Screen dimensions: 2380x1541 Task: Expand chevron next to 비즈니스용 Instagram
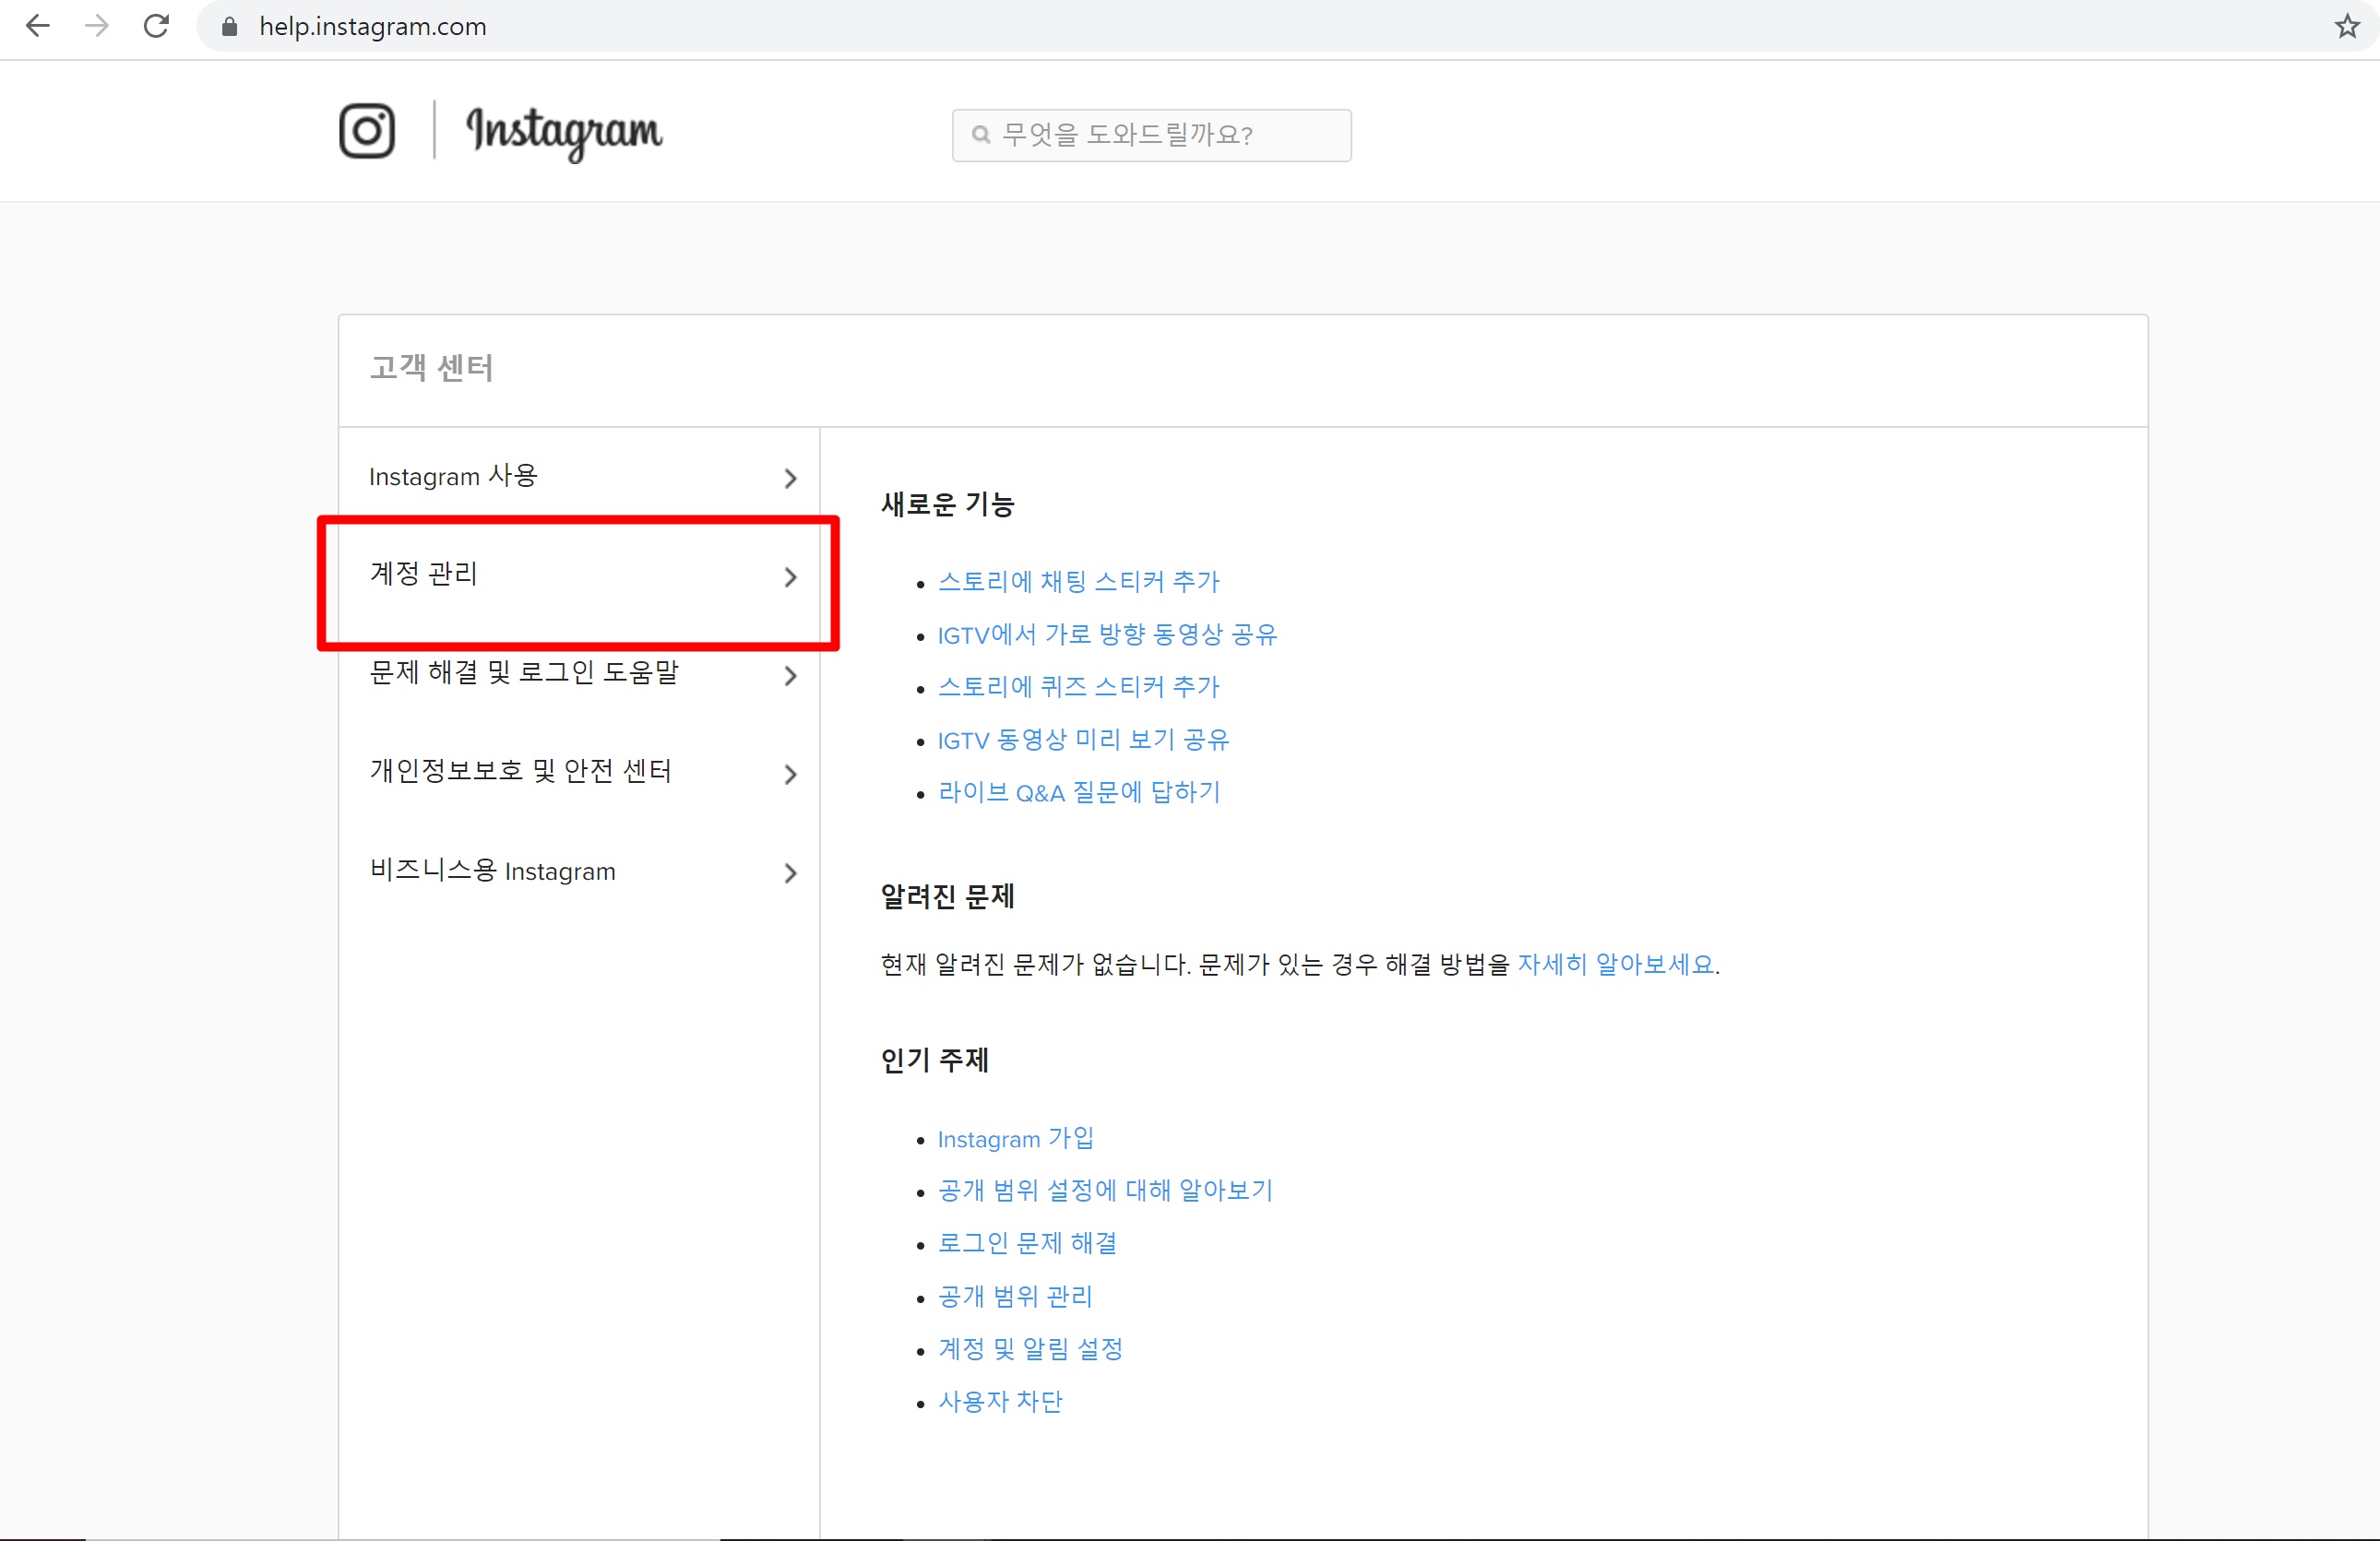(790, 873)
